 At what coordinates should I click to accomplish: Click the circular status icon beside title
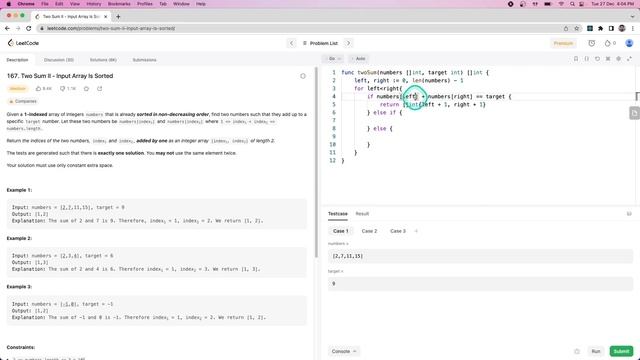click(x=303, y=76)
